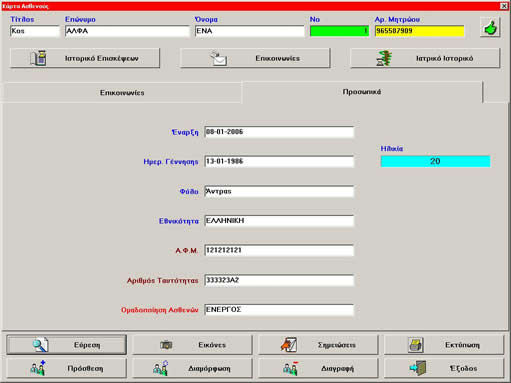This screenshot has height=383, width=511.
Task: Click the Αριθμός Ταυτότητας label
Action: [x=162, y=281]
